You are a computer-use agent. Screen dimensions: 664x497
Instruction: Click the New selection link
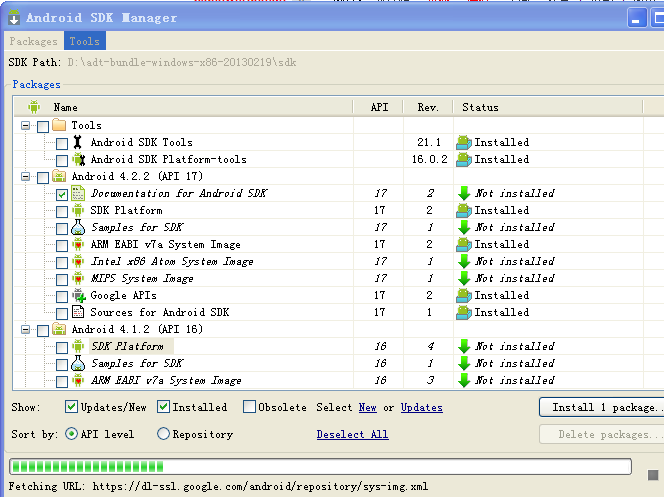pos(368,407)
